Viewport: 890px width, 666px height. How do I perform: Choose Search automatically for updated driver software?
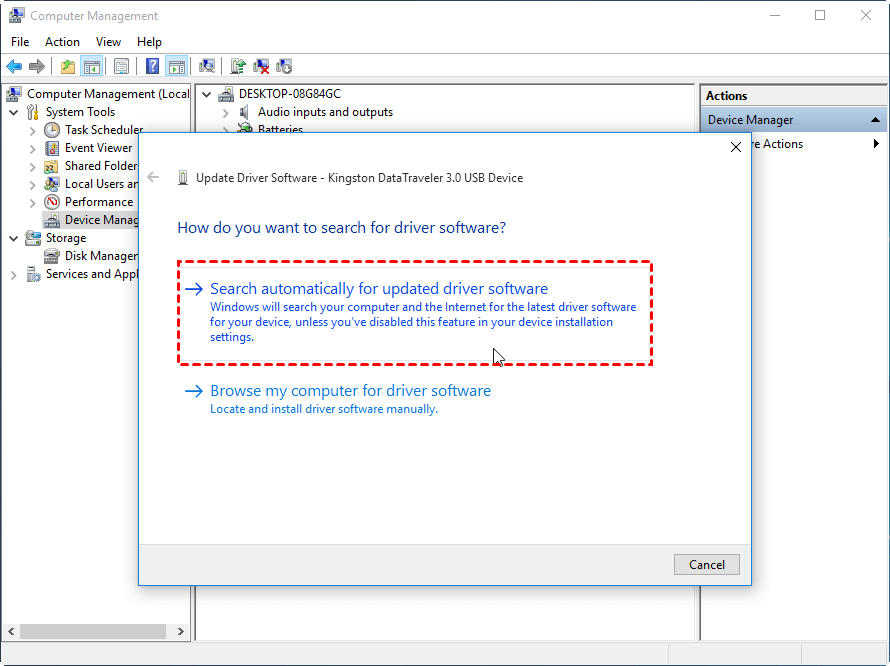[415, 313]
